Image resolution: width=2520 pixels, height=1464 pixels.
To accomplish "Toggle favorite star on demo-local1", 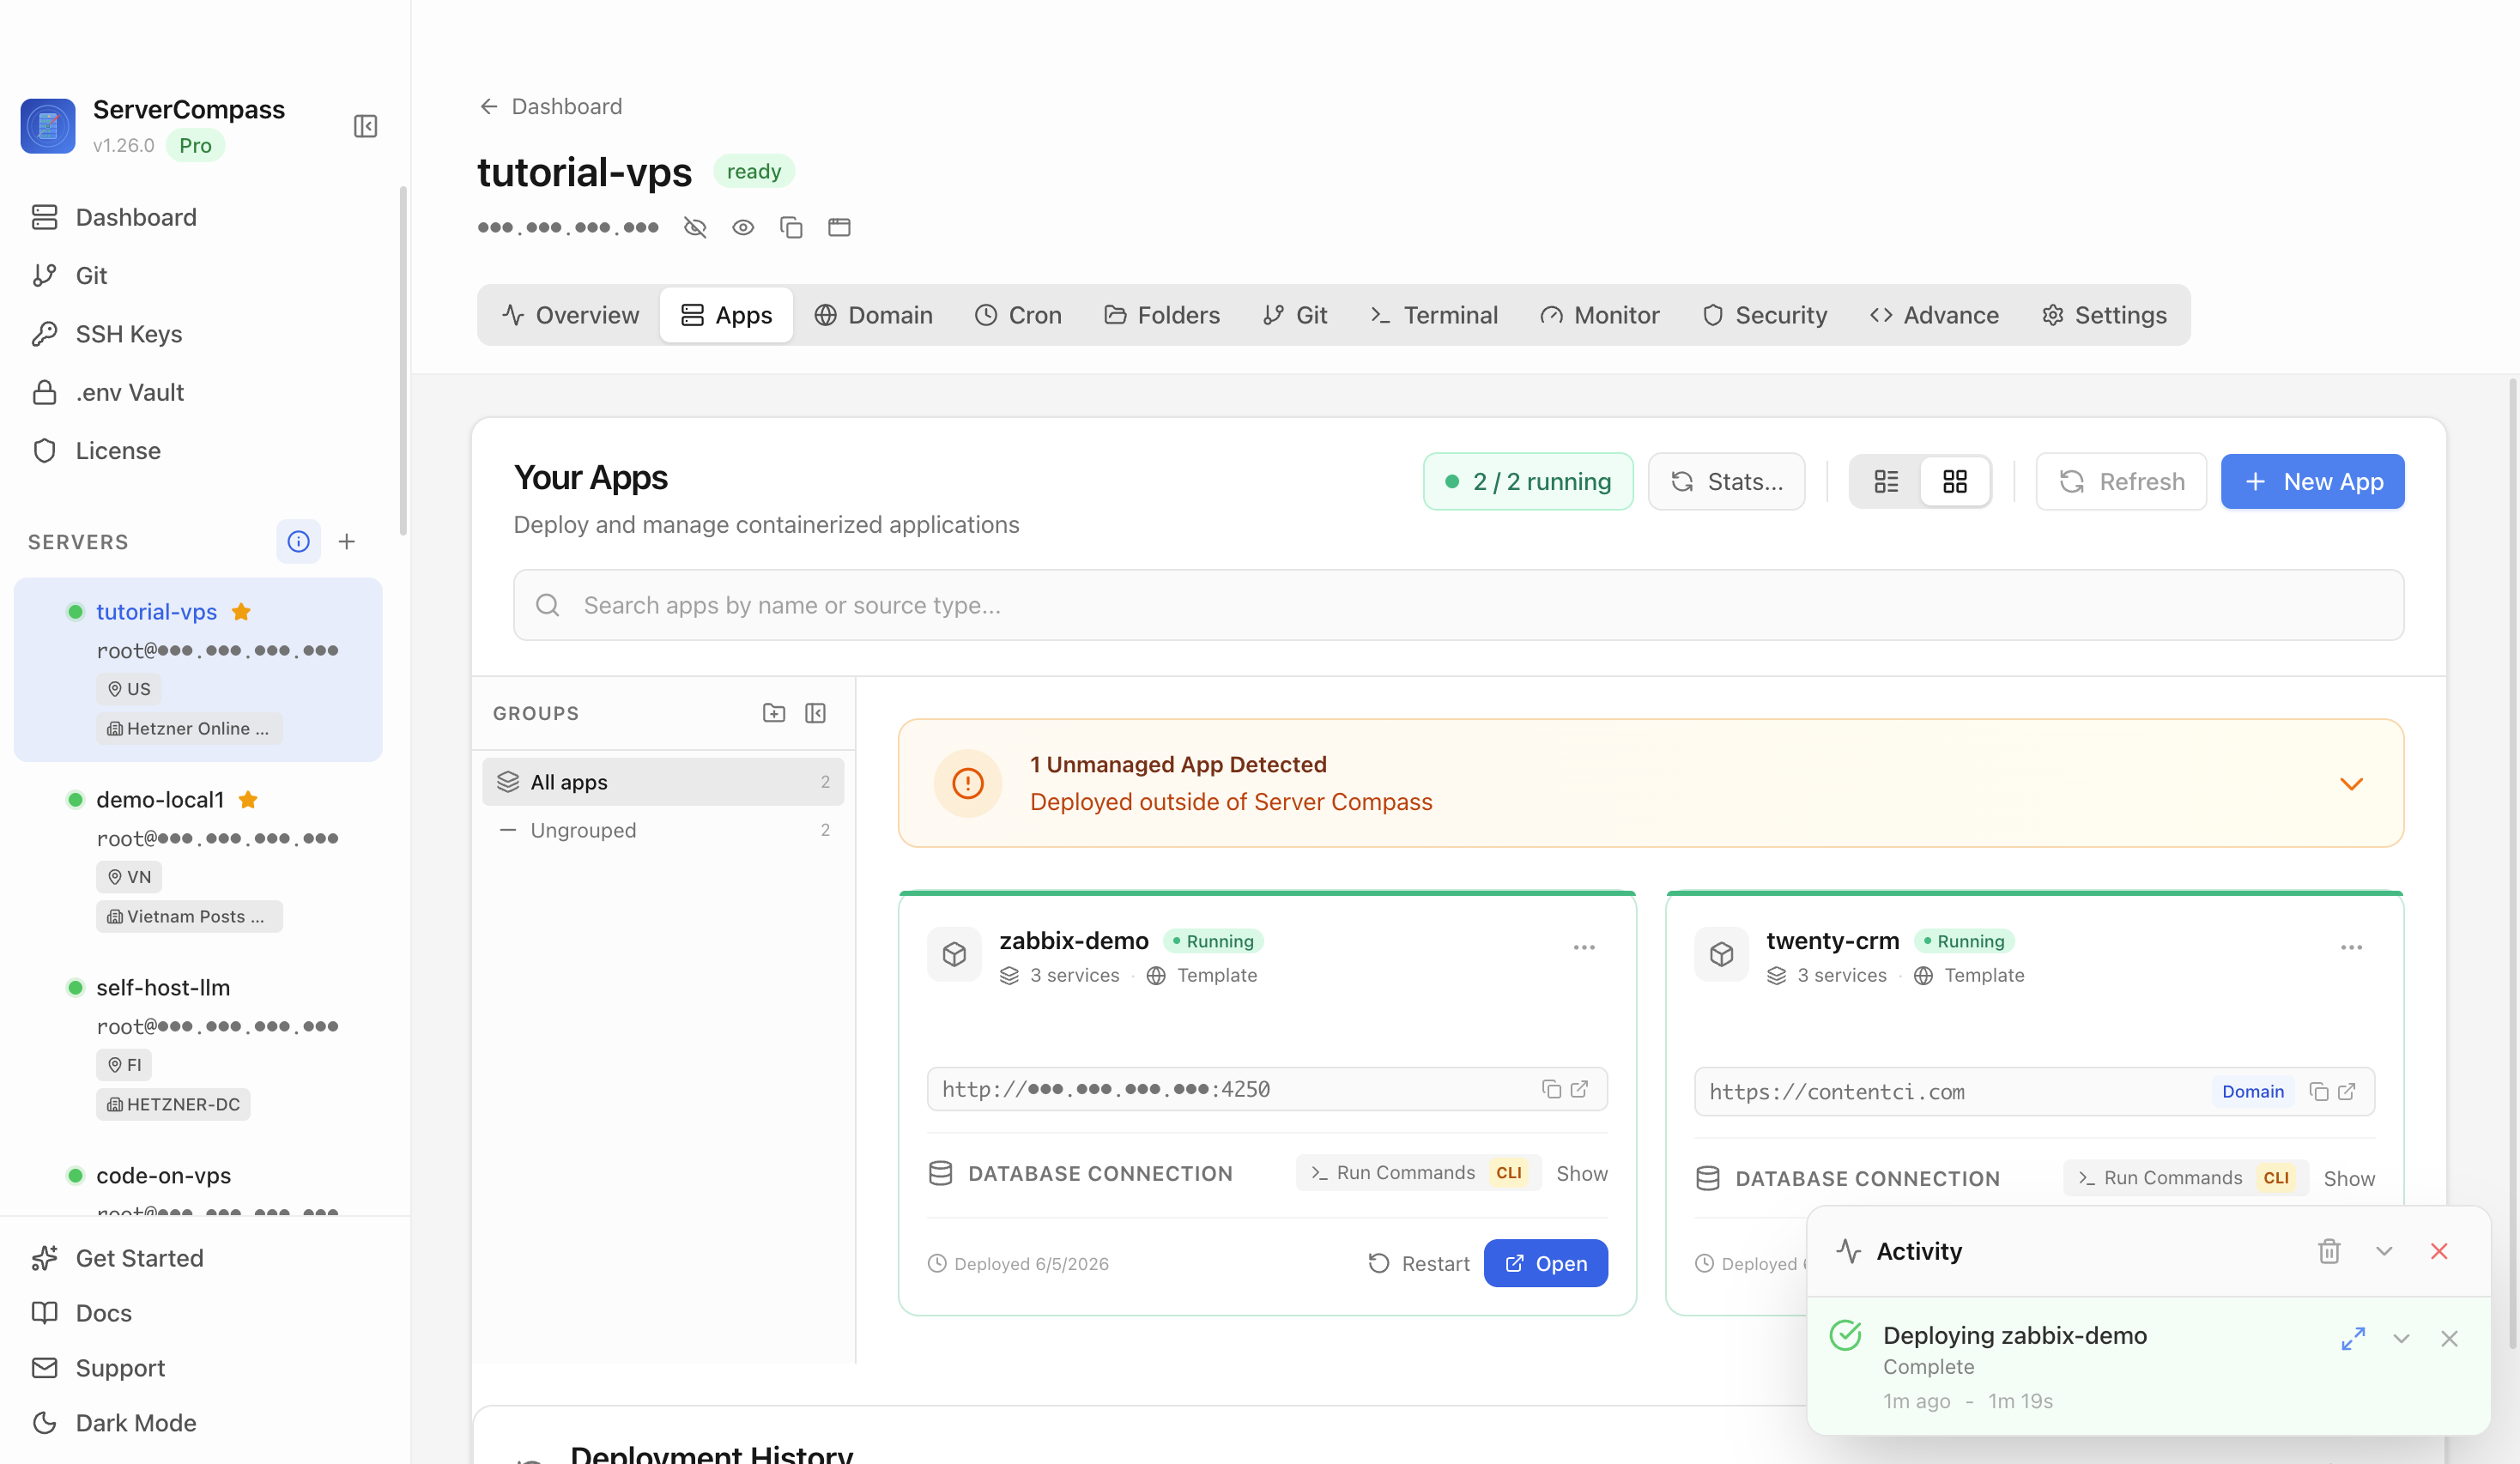I will [x=249, y=800].
